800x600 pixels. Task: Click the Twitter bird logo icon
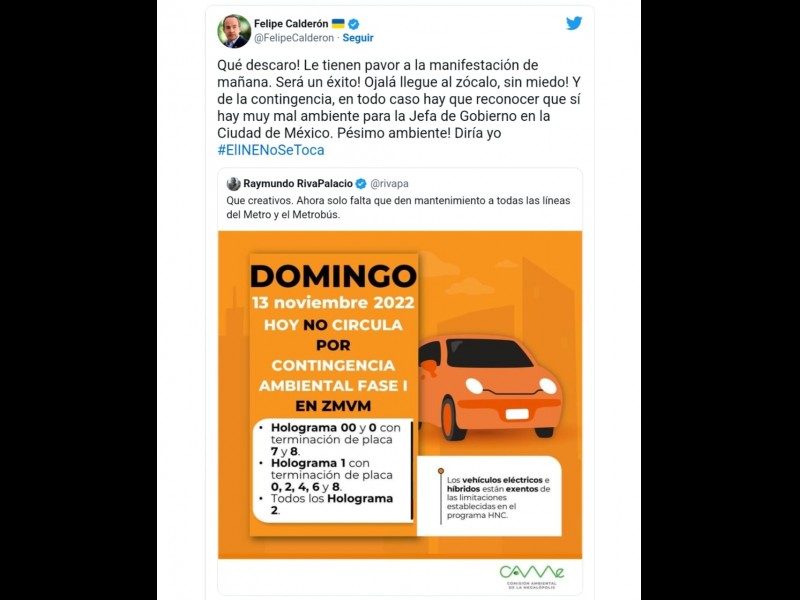[574, 23]
